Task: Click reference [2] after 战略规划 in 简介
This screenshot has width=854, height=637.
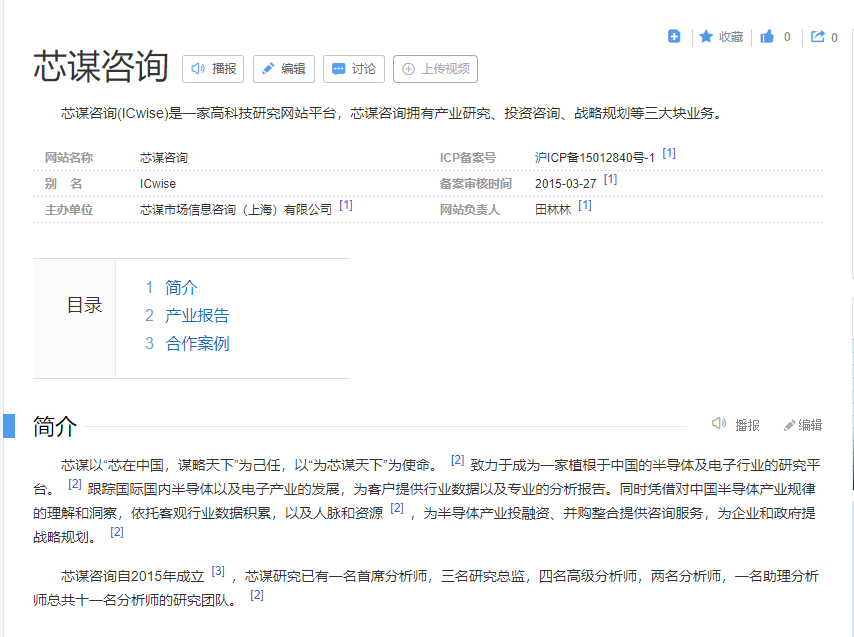Action: 117,532
